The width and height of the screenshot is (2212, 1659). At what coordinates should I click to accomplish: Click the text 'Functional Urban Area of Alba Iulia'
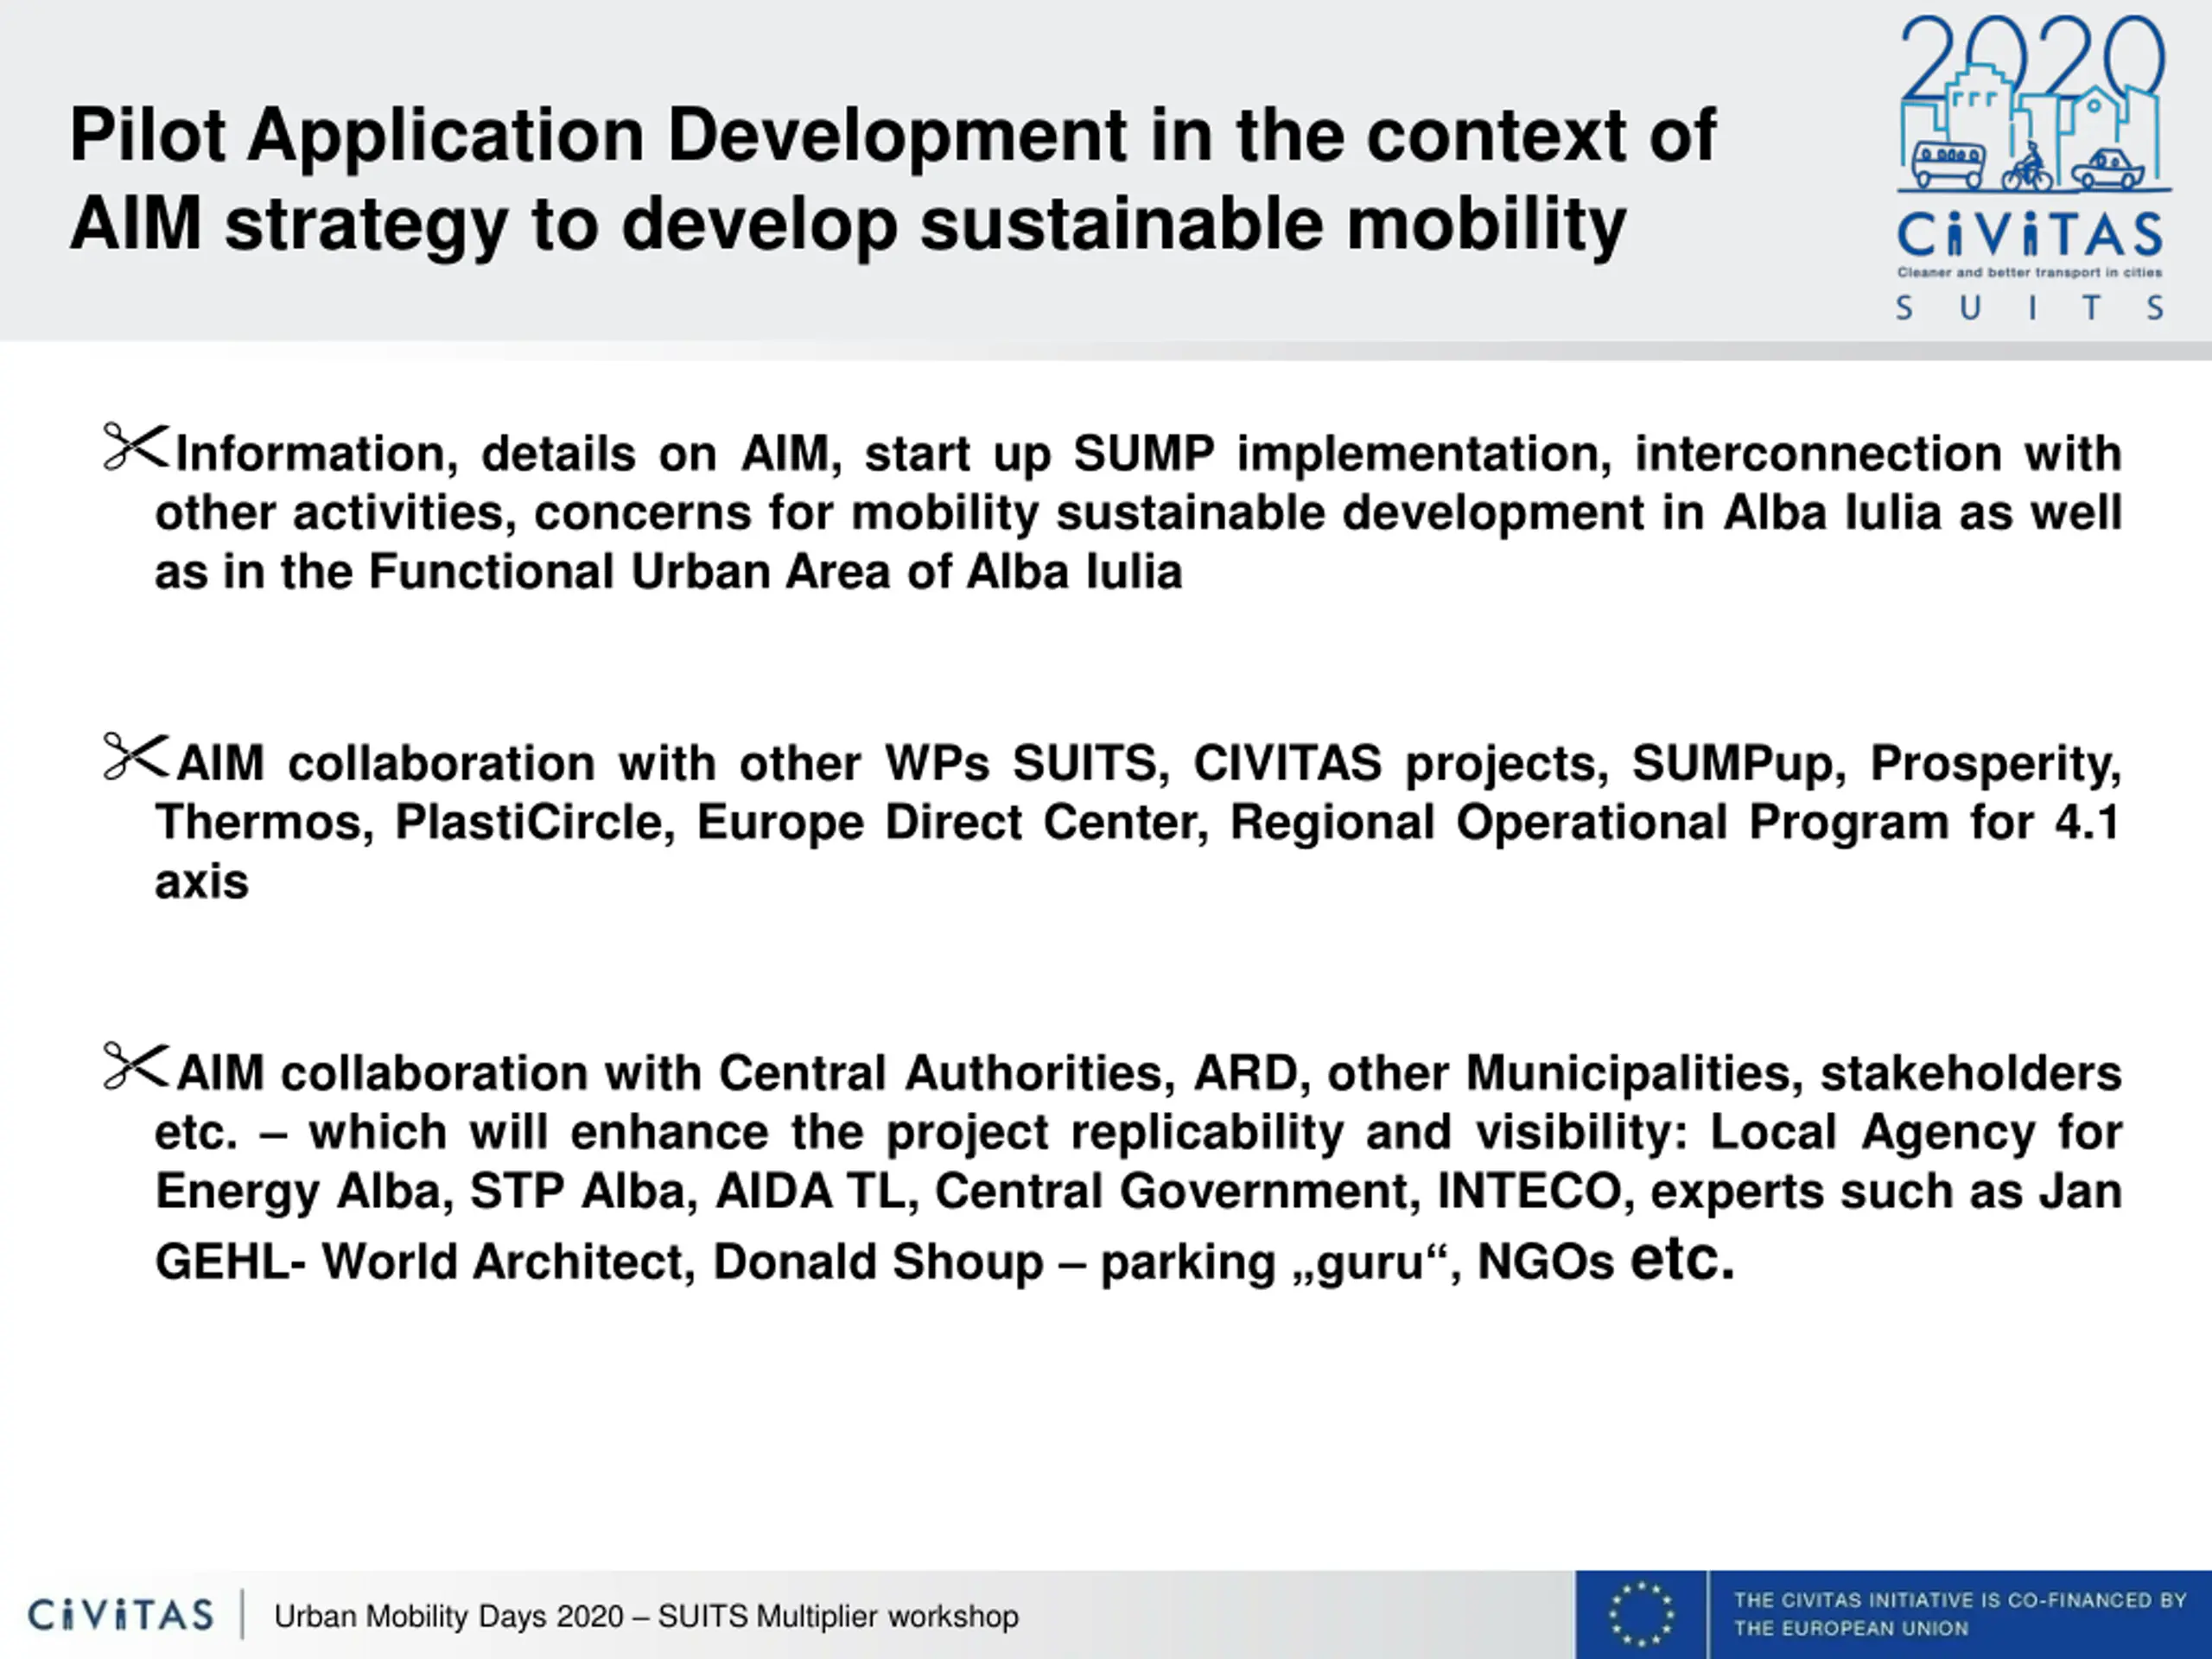pos(775,572)
